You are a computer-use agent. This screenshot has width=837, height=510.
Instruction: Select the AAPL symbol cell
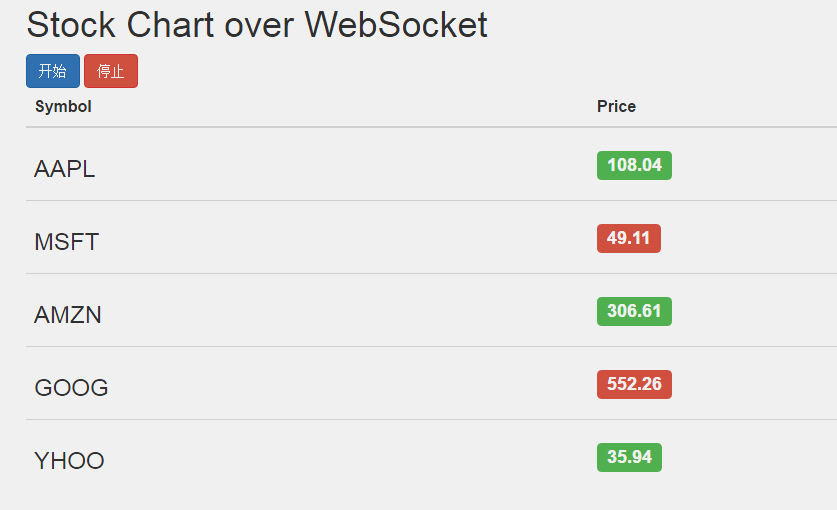click(x=65, y=169)
